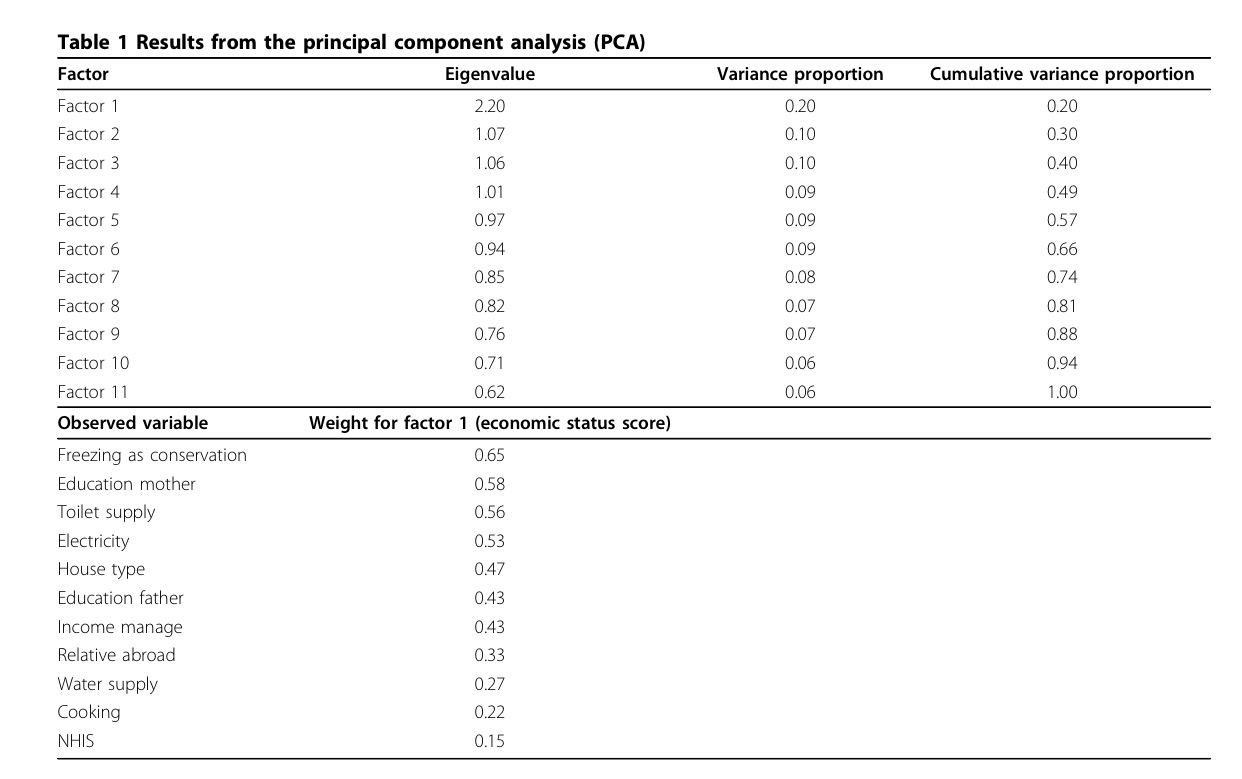The width and height of the screenshot is (1242, 779).
Task: Click the 'NHIS' row label
Action: click(76, 741)
